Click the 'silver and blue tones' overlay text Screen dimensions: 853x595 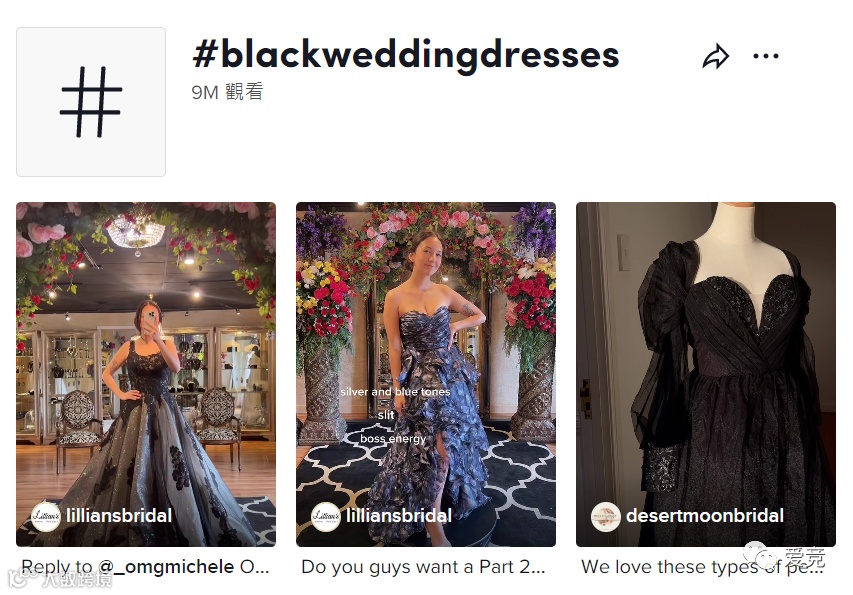[395, 392]
